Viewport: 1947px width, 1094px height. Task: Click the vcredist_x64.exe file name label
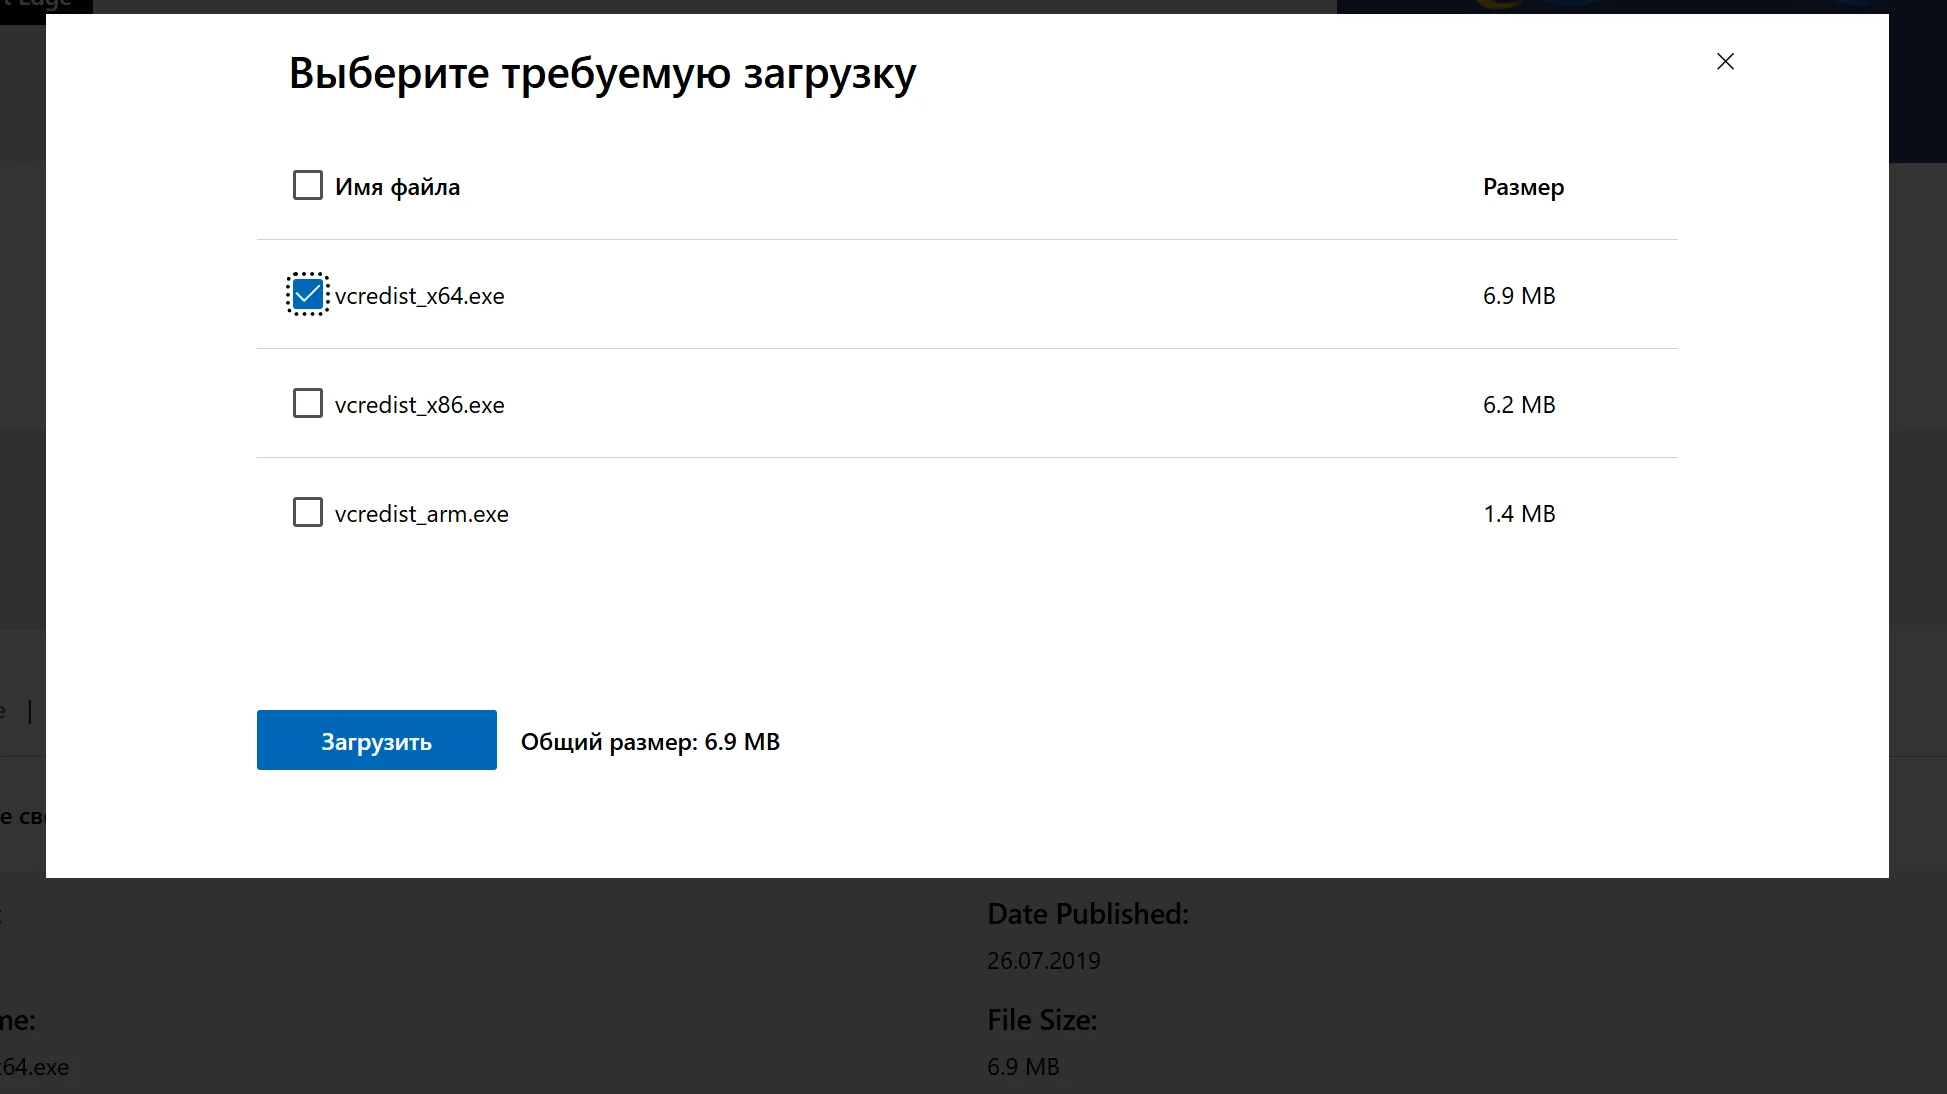point(419,296)
